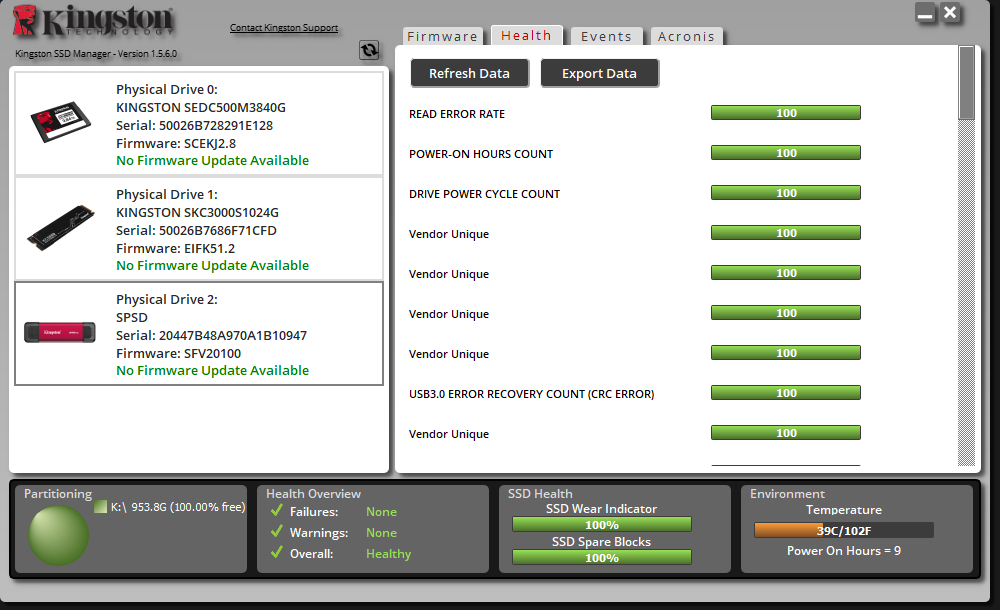Click the DRIVE POWER CYCLE COUNT label
Screen dimensions: 1000x610
[484, 194]
